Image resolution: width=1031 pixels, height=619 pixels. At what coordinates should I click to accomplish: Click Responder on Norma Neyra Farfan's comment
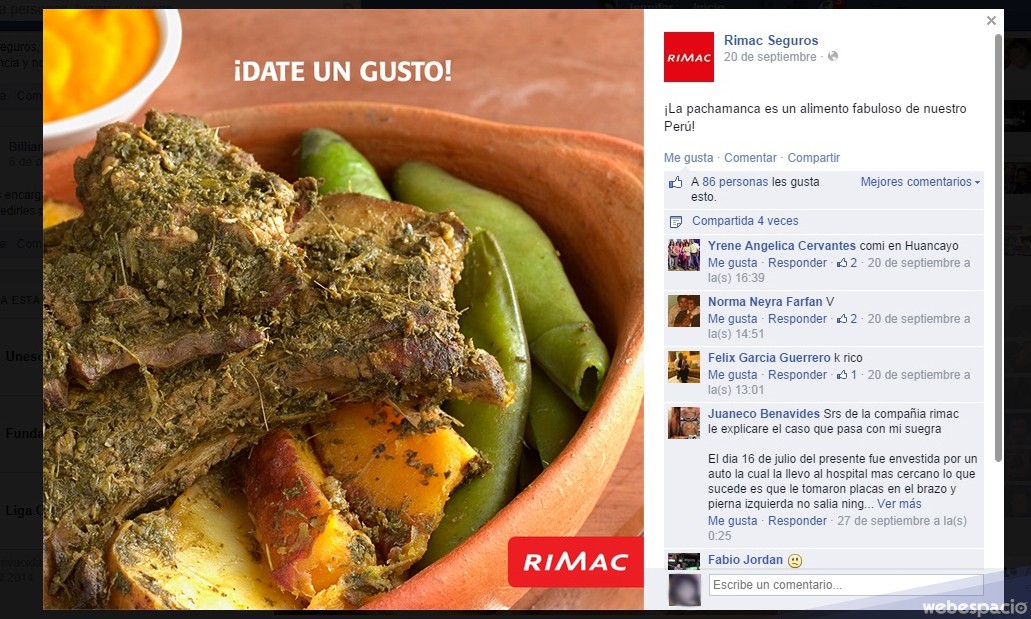(797, 318)
